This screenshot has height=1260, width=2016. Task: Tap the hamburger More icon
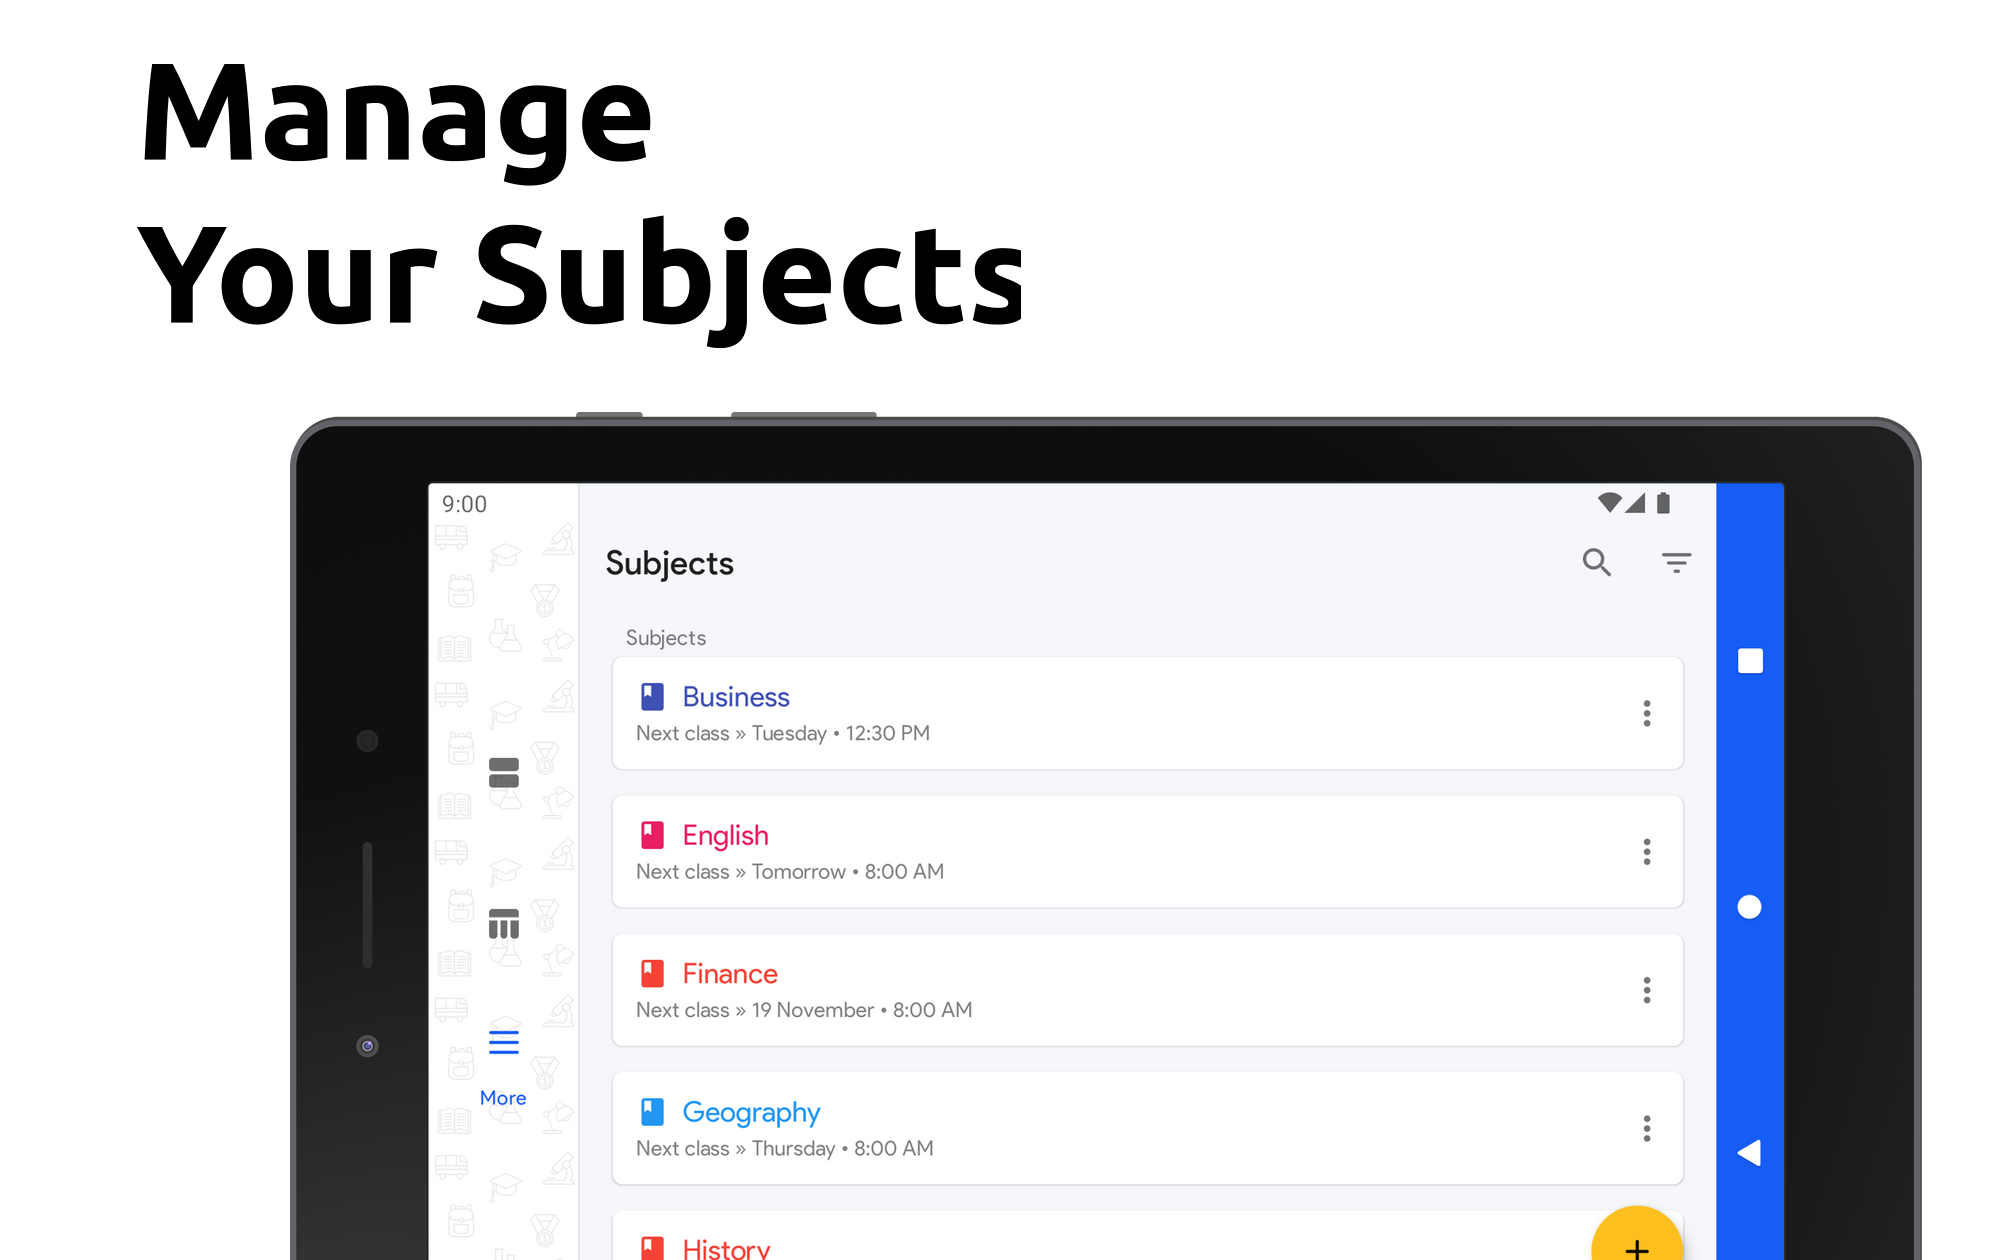click(503, 1042)
